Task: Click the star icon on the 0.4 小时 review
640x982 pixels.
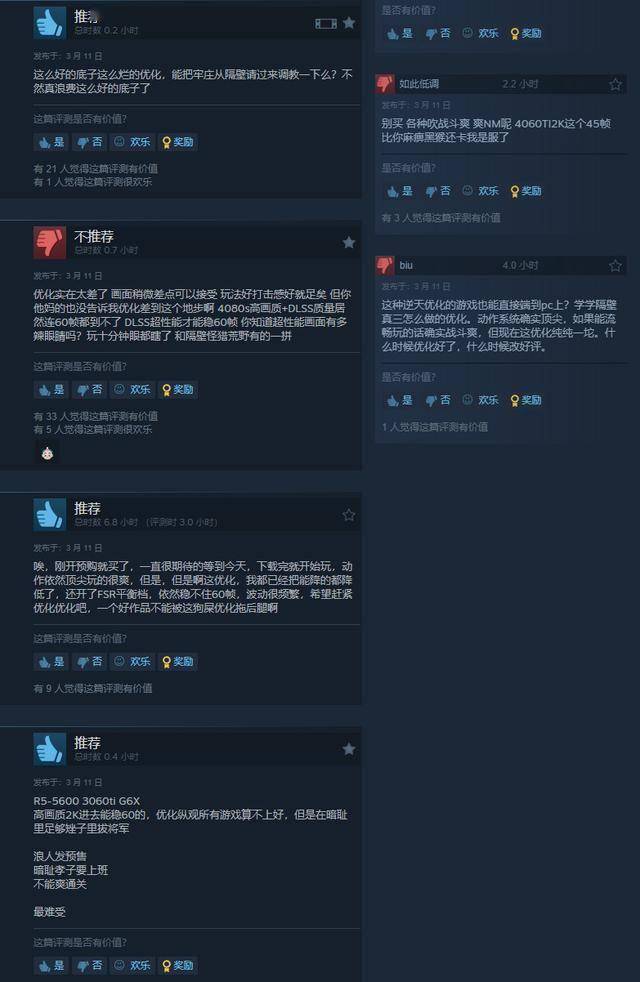Action: point(349,749)
